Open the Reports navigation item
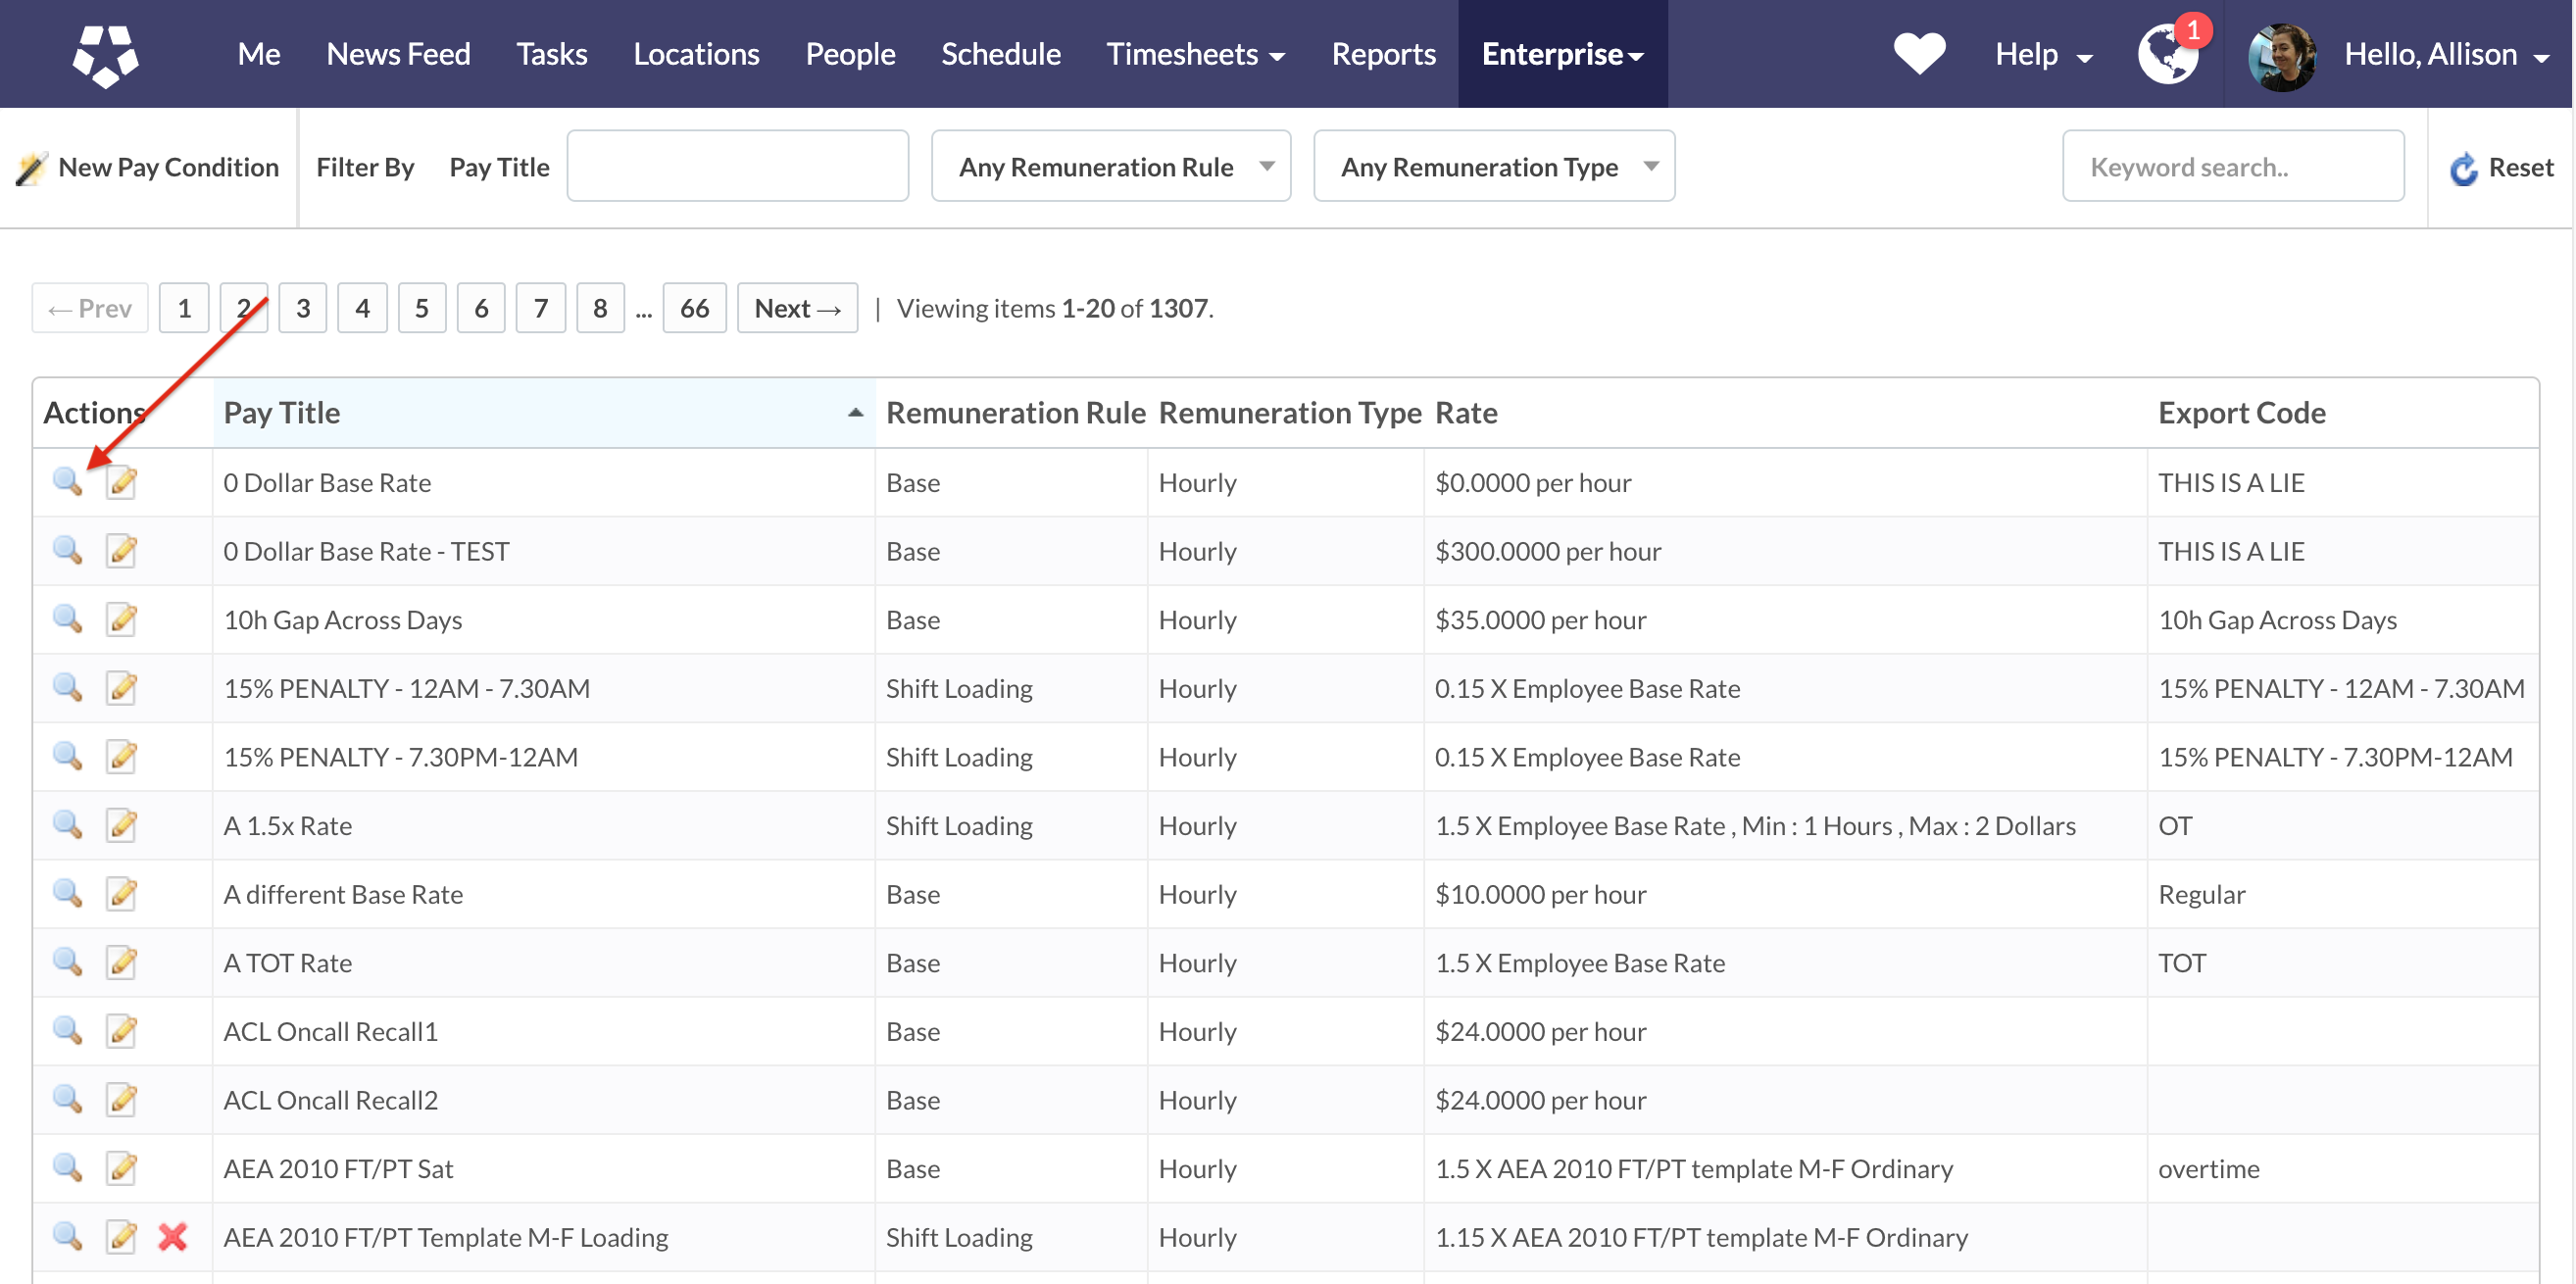 1383,54
